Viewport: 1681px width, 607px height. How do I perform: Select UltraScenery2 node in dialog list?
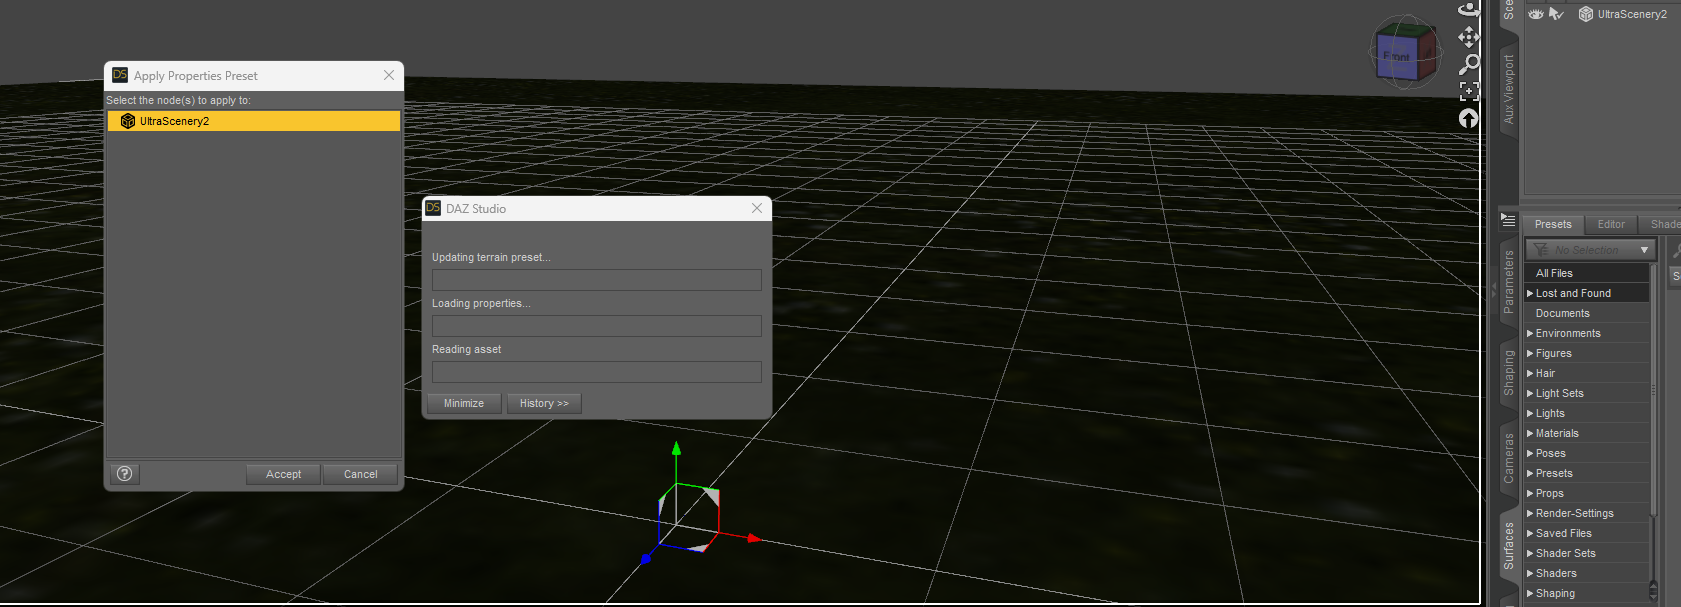(x=254, y=121)
